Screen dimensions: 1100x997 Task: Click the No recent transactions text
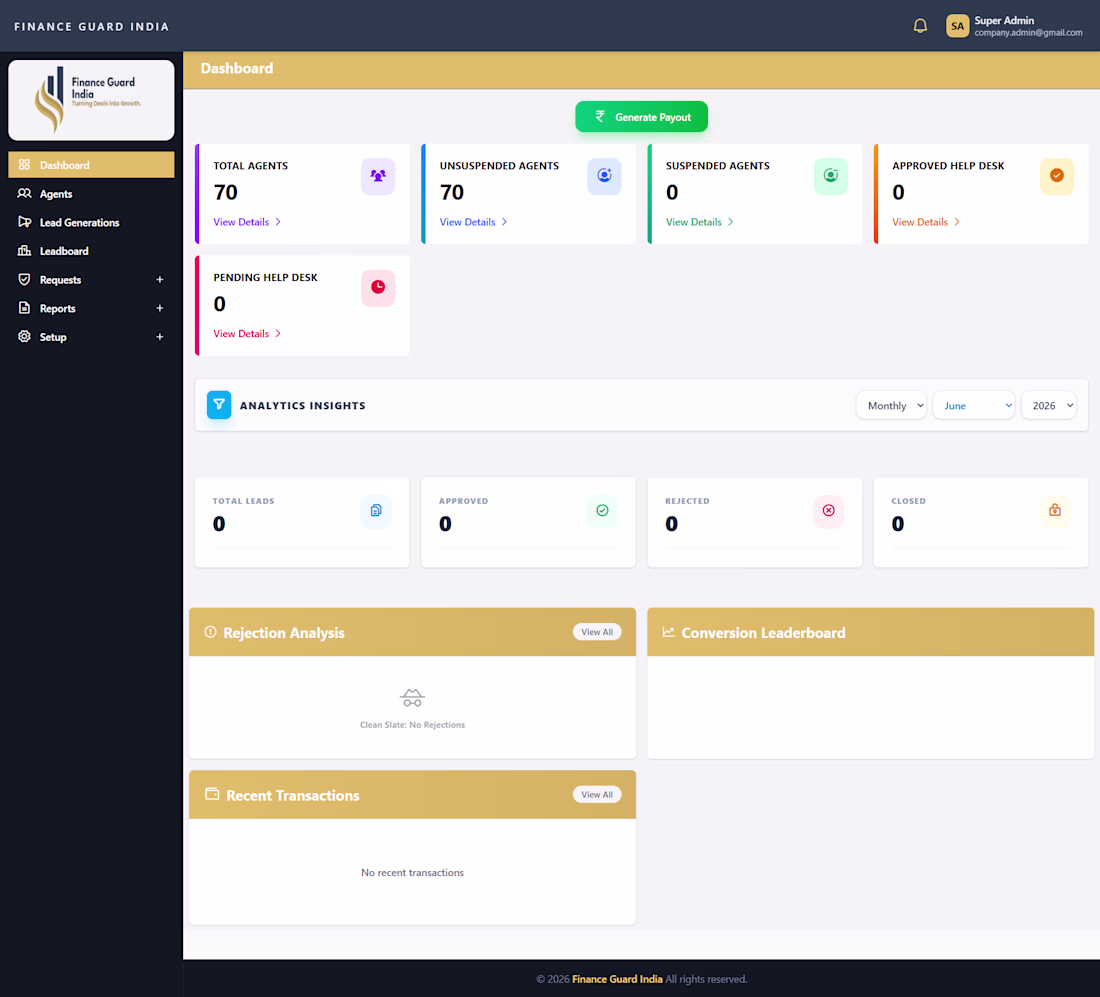click(x=412, y=872)
